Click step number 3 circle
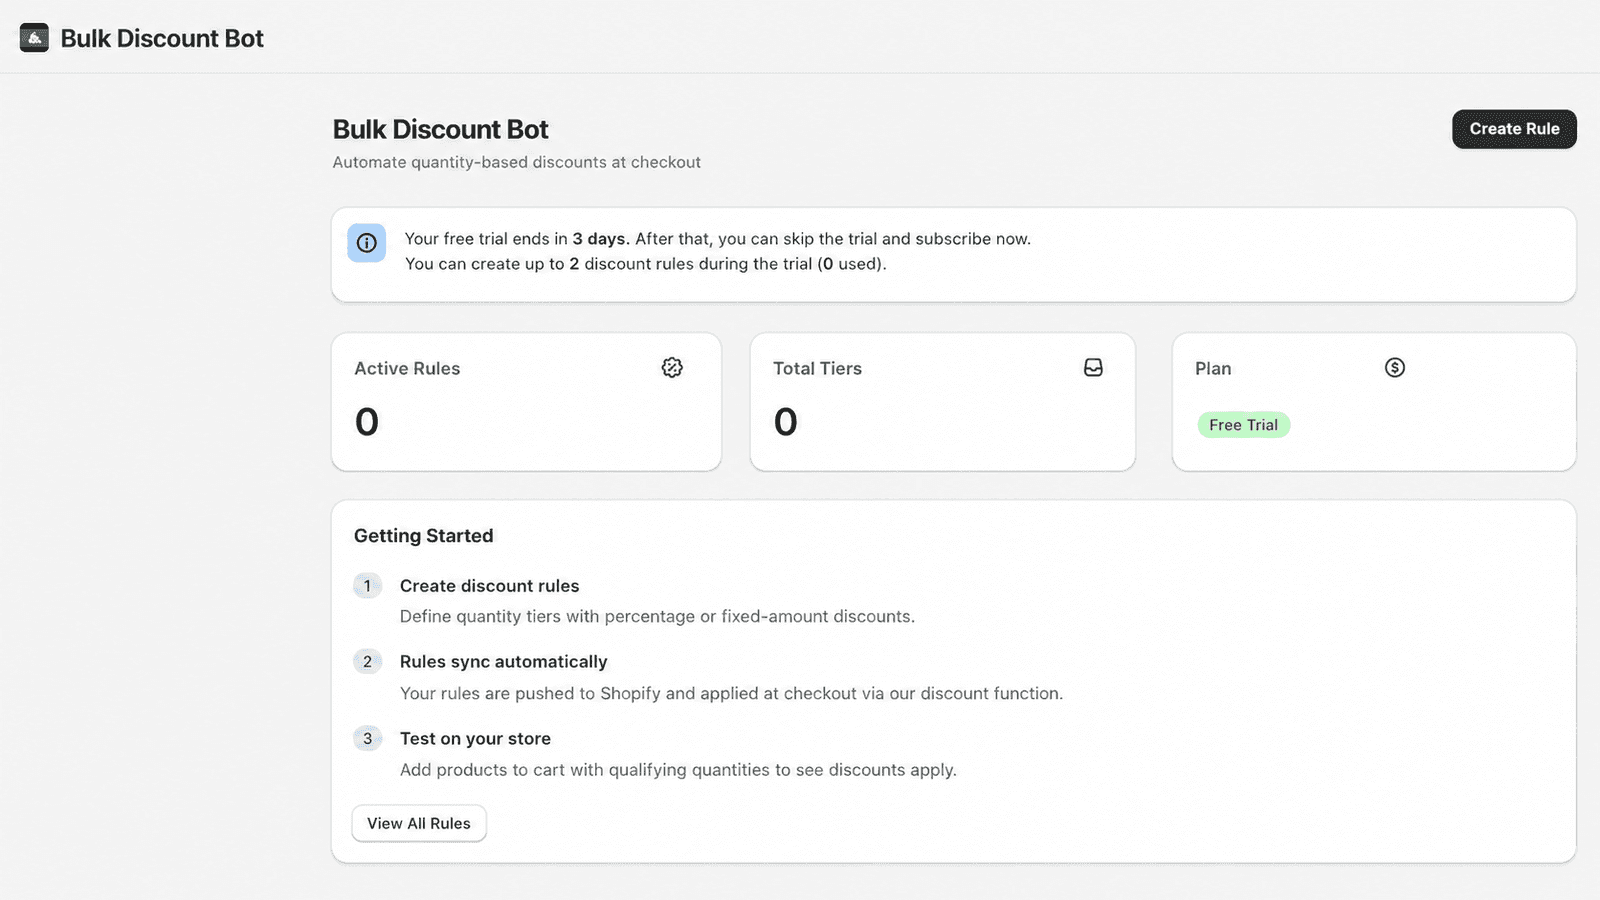The width and height of the screenshot is (1600, 900). 367,739
